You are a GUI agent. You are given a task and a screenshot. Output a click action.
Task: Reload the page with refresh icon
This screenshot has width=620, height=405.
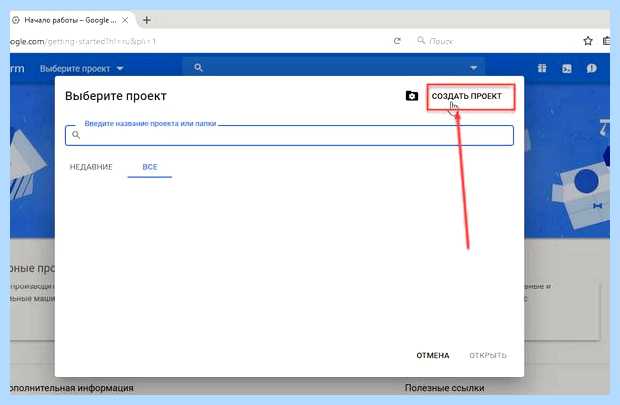(397, 41)
